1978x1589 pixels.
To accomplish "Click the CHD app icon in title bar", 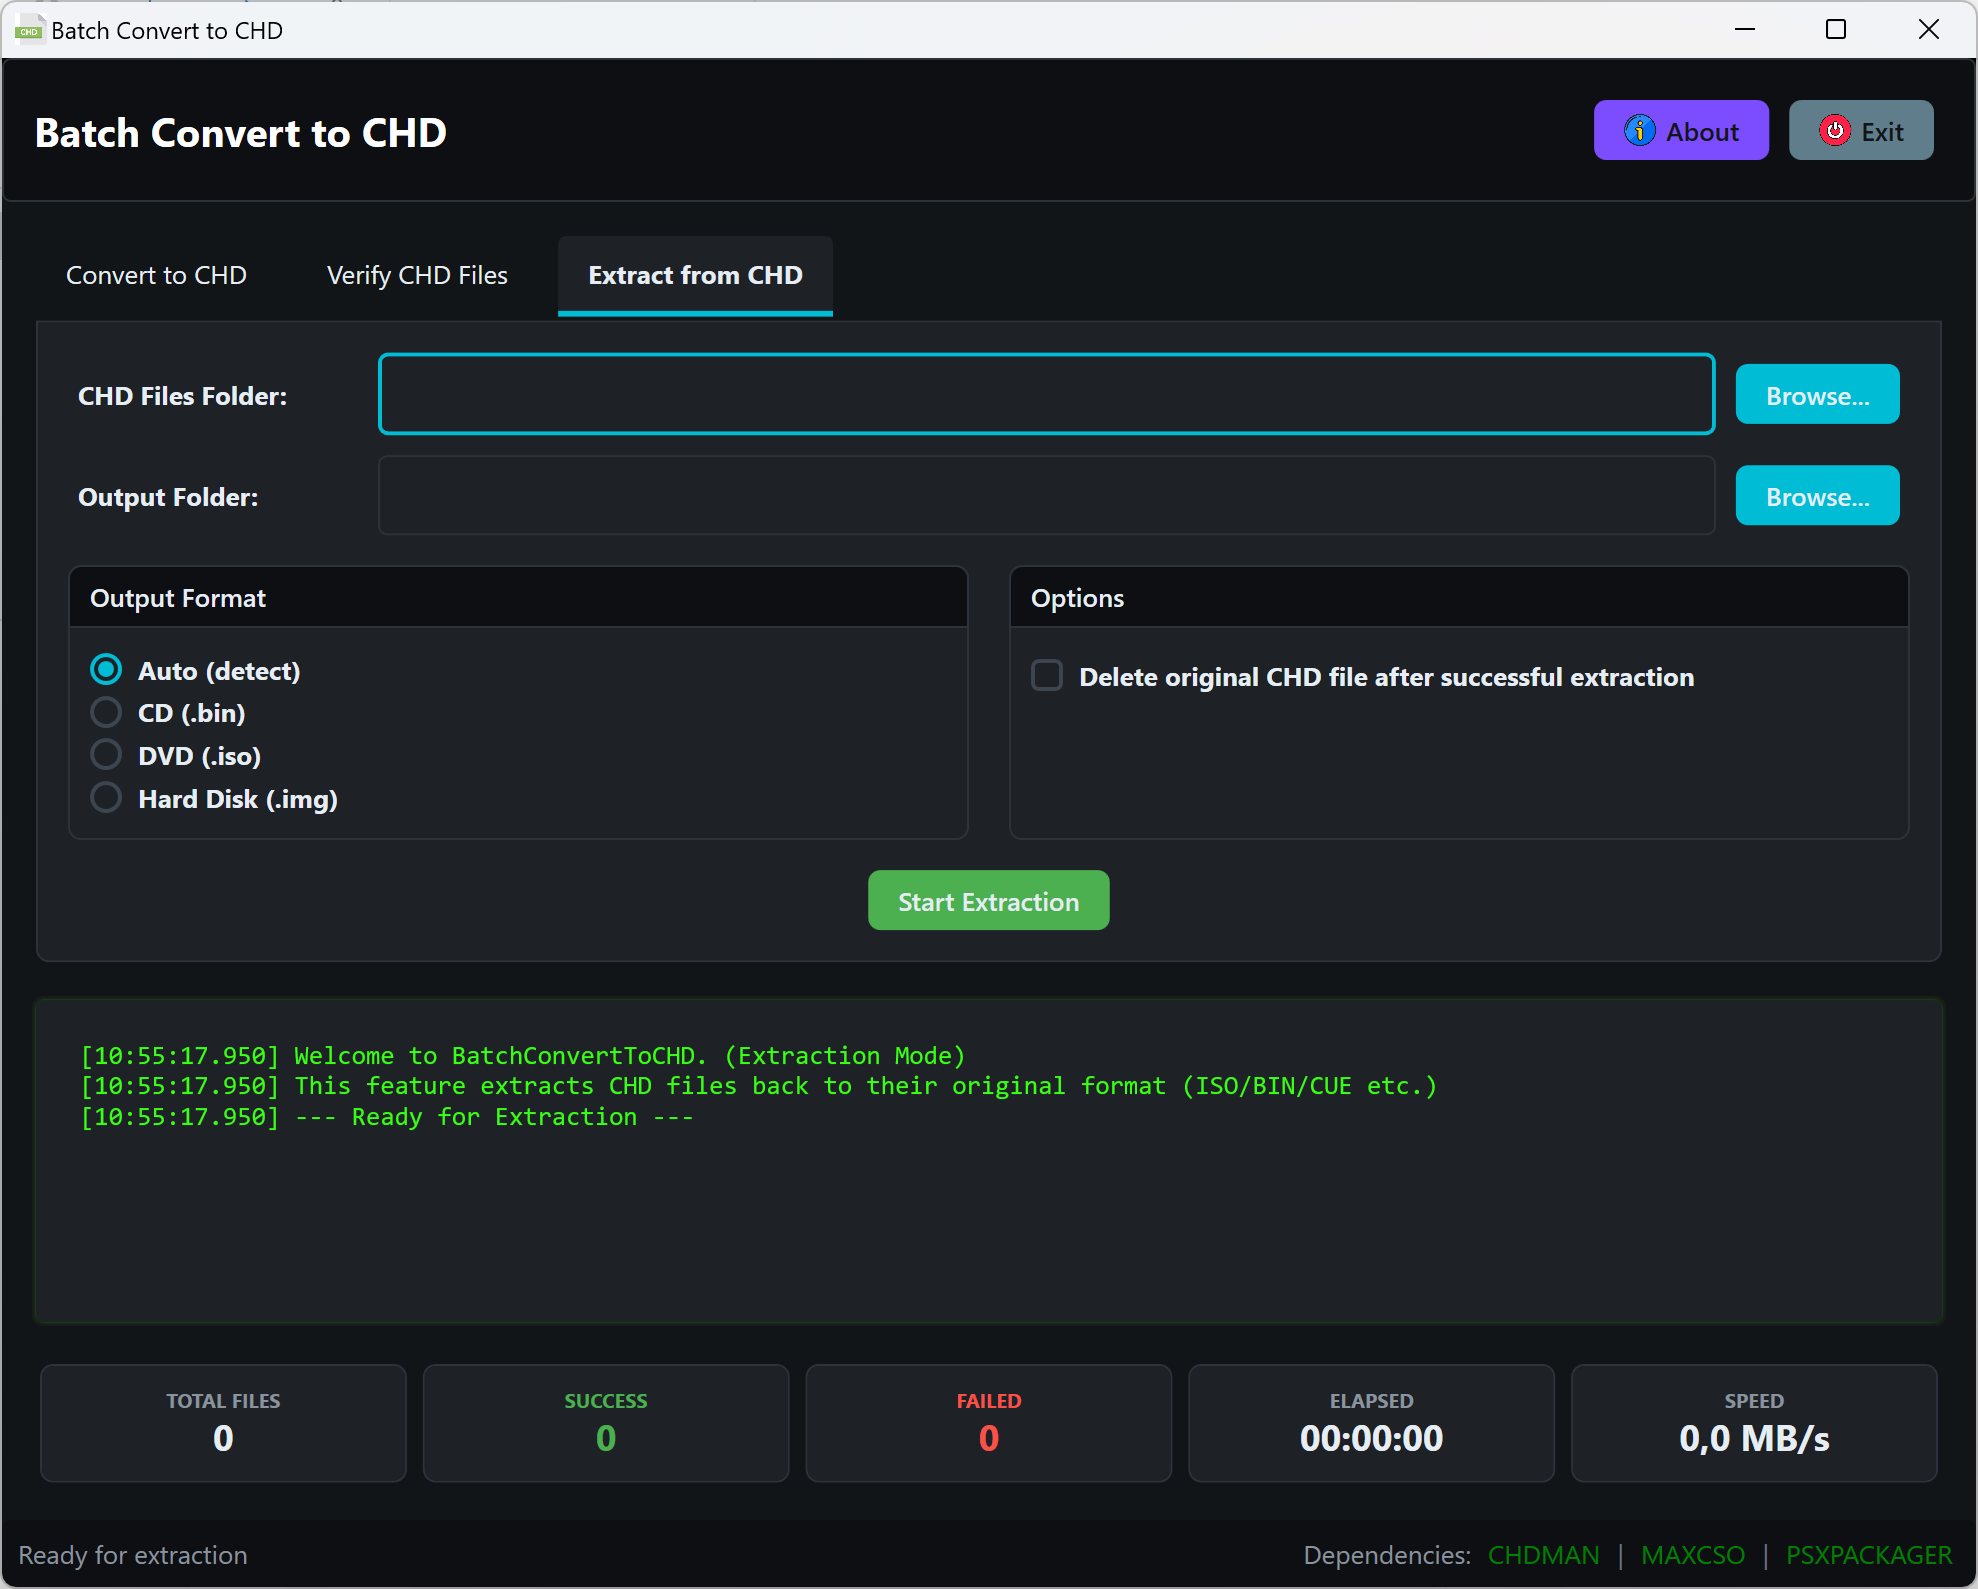I will (x=29, y=30).
